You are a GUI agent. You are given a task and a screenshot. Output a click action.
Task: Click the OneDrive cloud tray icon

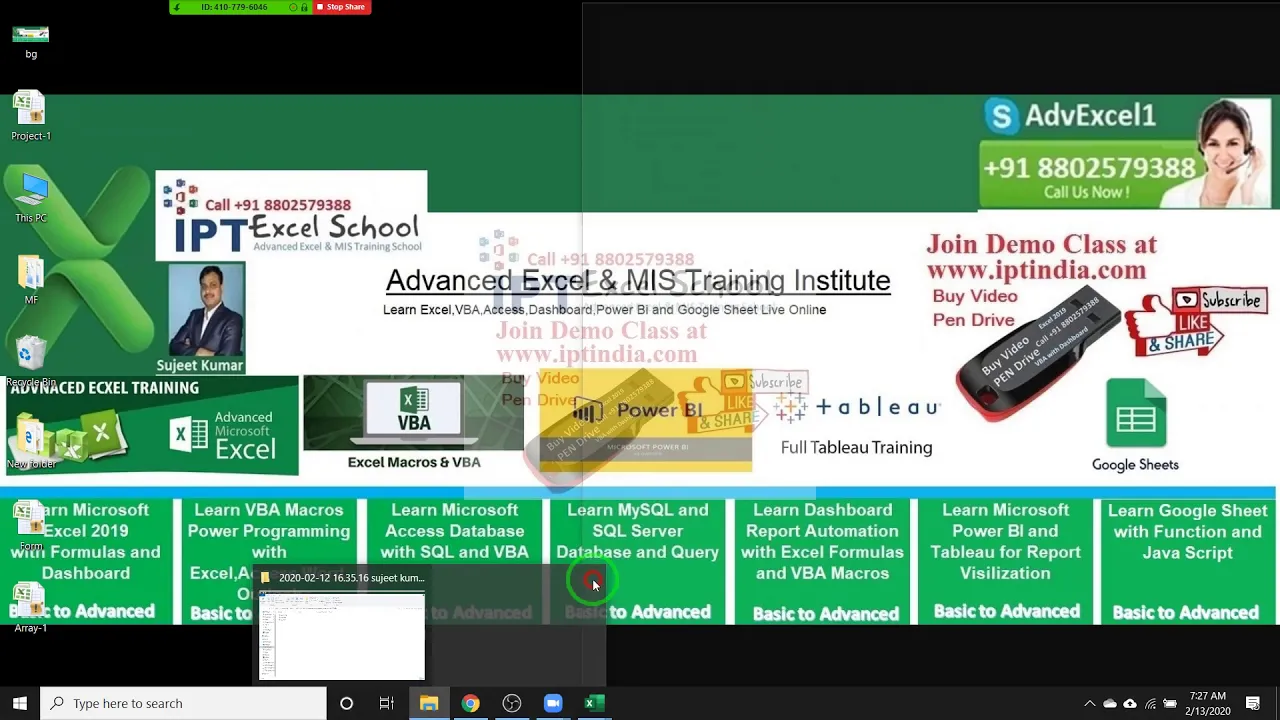pyautogui.click(x=1110, y=703)
